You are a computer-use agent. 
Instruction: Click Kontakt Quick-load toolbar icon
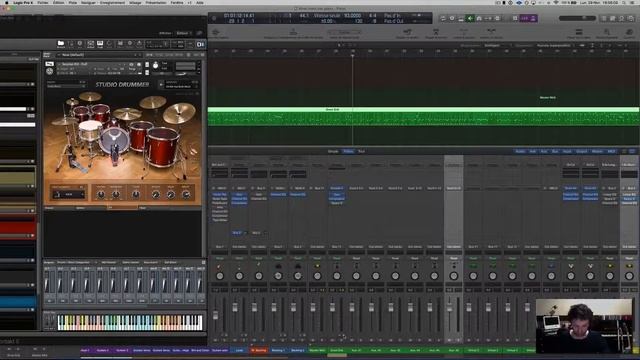[110, 44]
